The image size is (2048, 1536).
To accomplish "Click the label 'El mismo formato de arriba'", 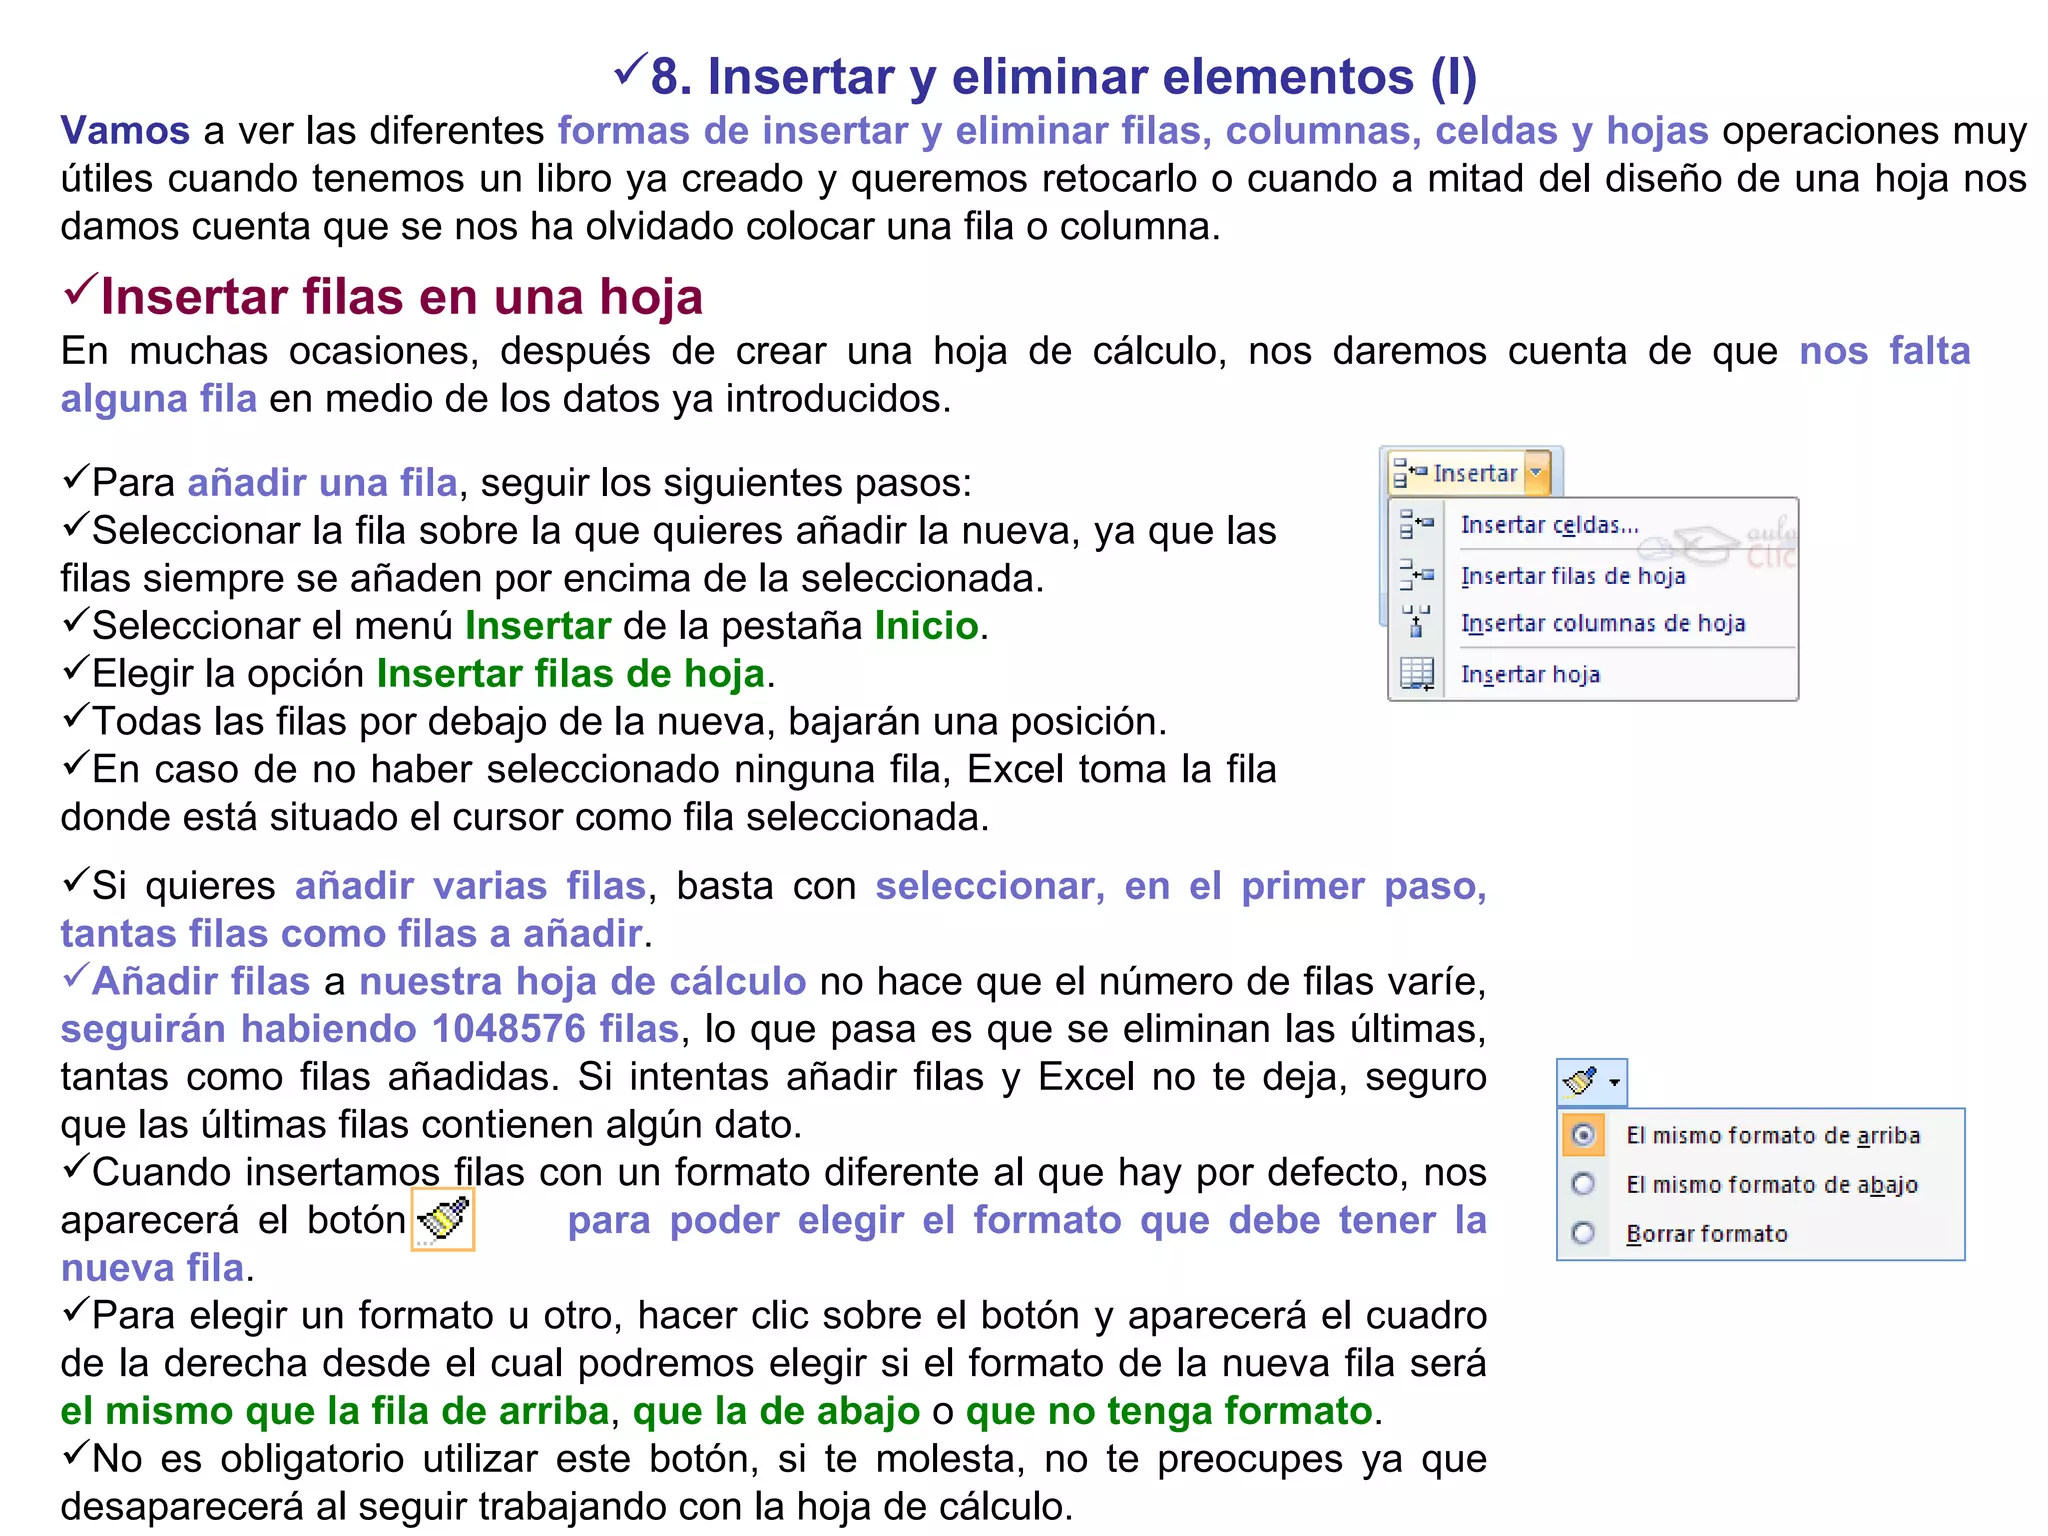I will click(x=1773, y=1135).
